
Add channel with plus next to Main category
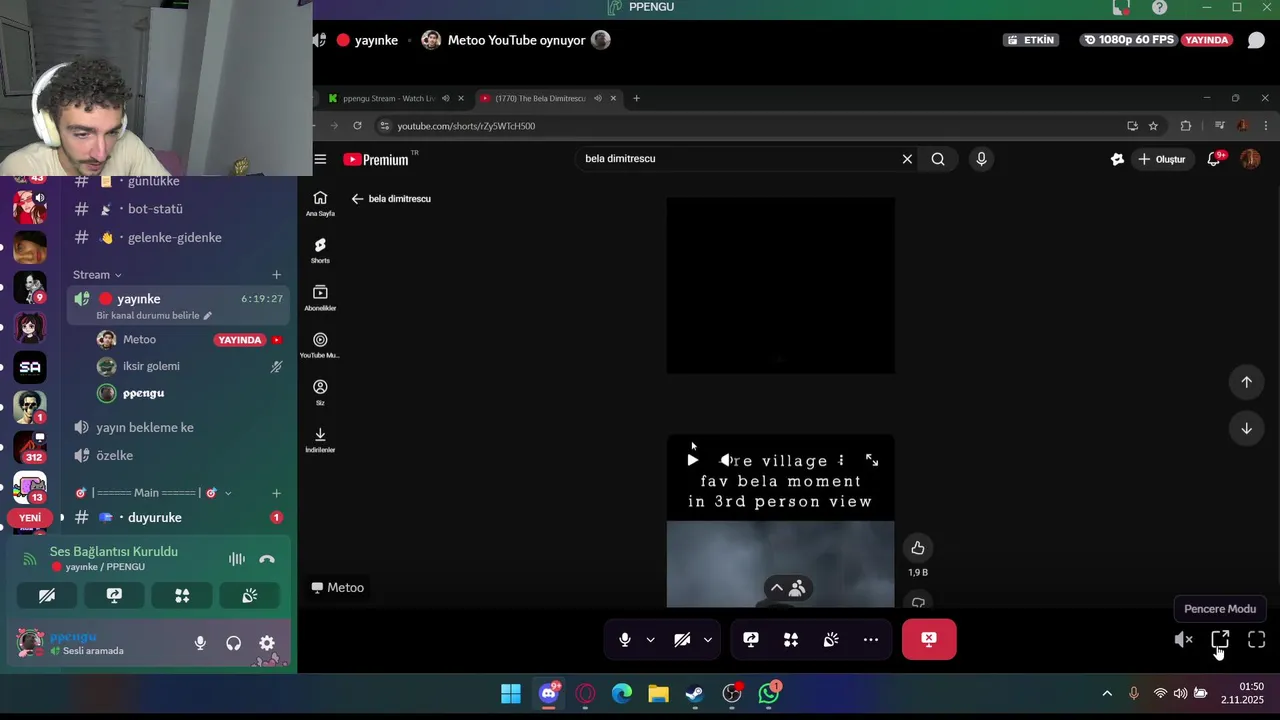pos(277,493)
